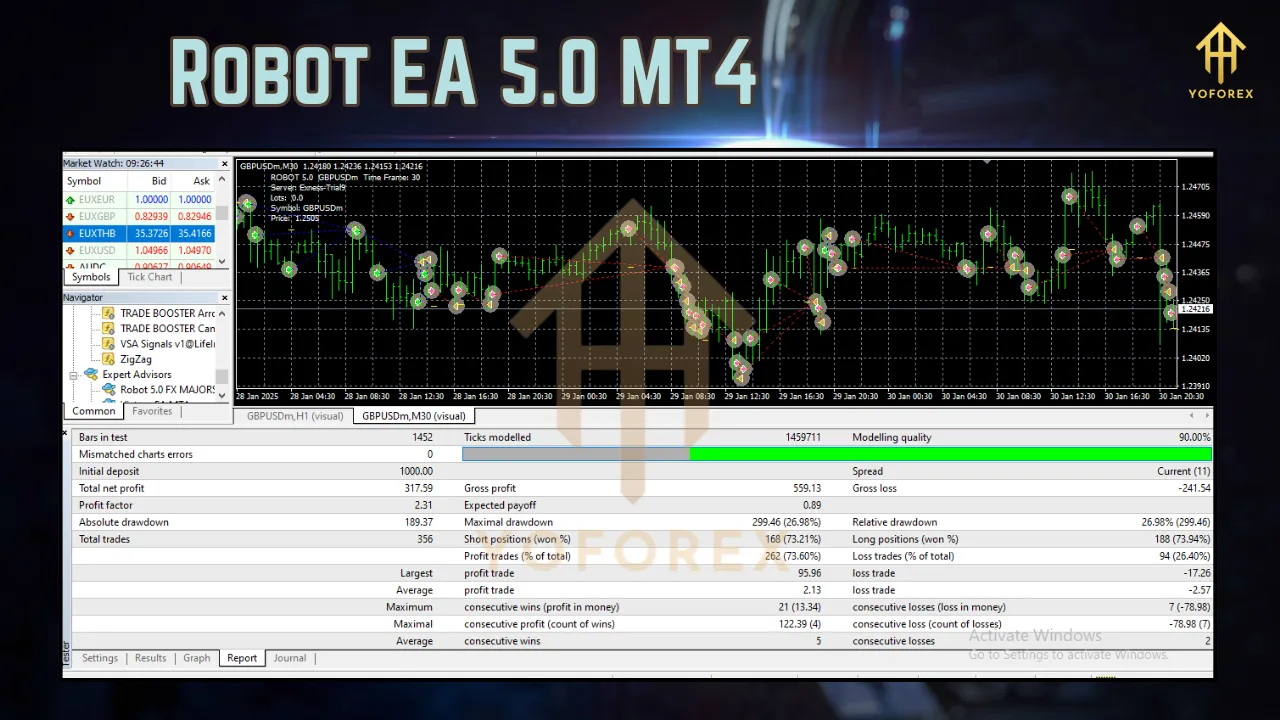Screen dimensions: 1280x720
Task: Close the Navigator panel
Action: click(223, 298)
